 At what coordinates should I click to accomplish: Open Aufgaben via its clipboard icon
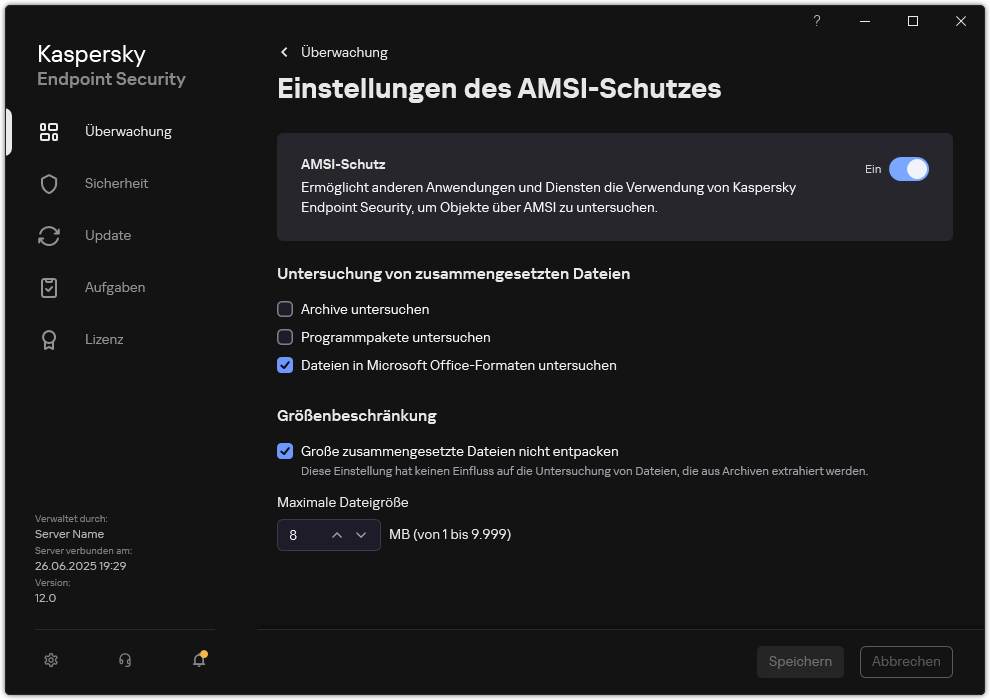49,287
